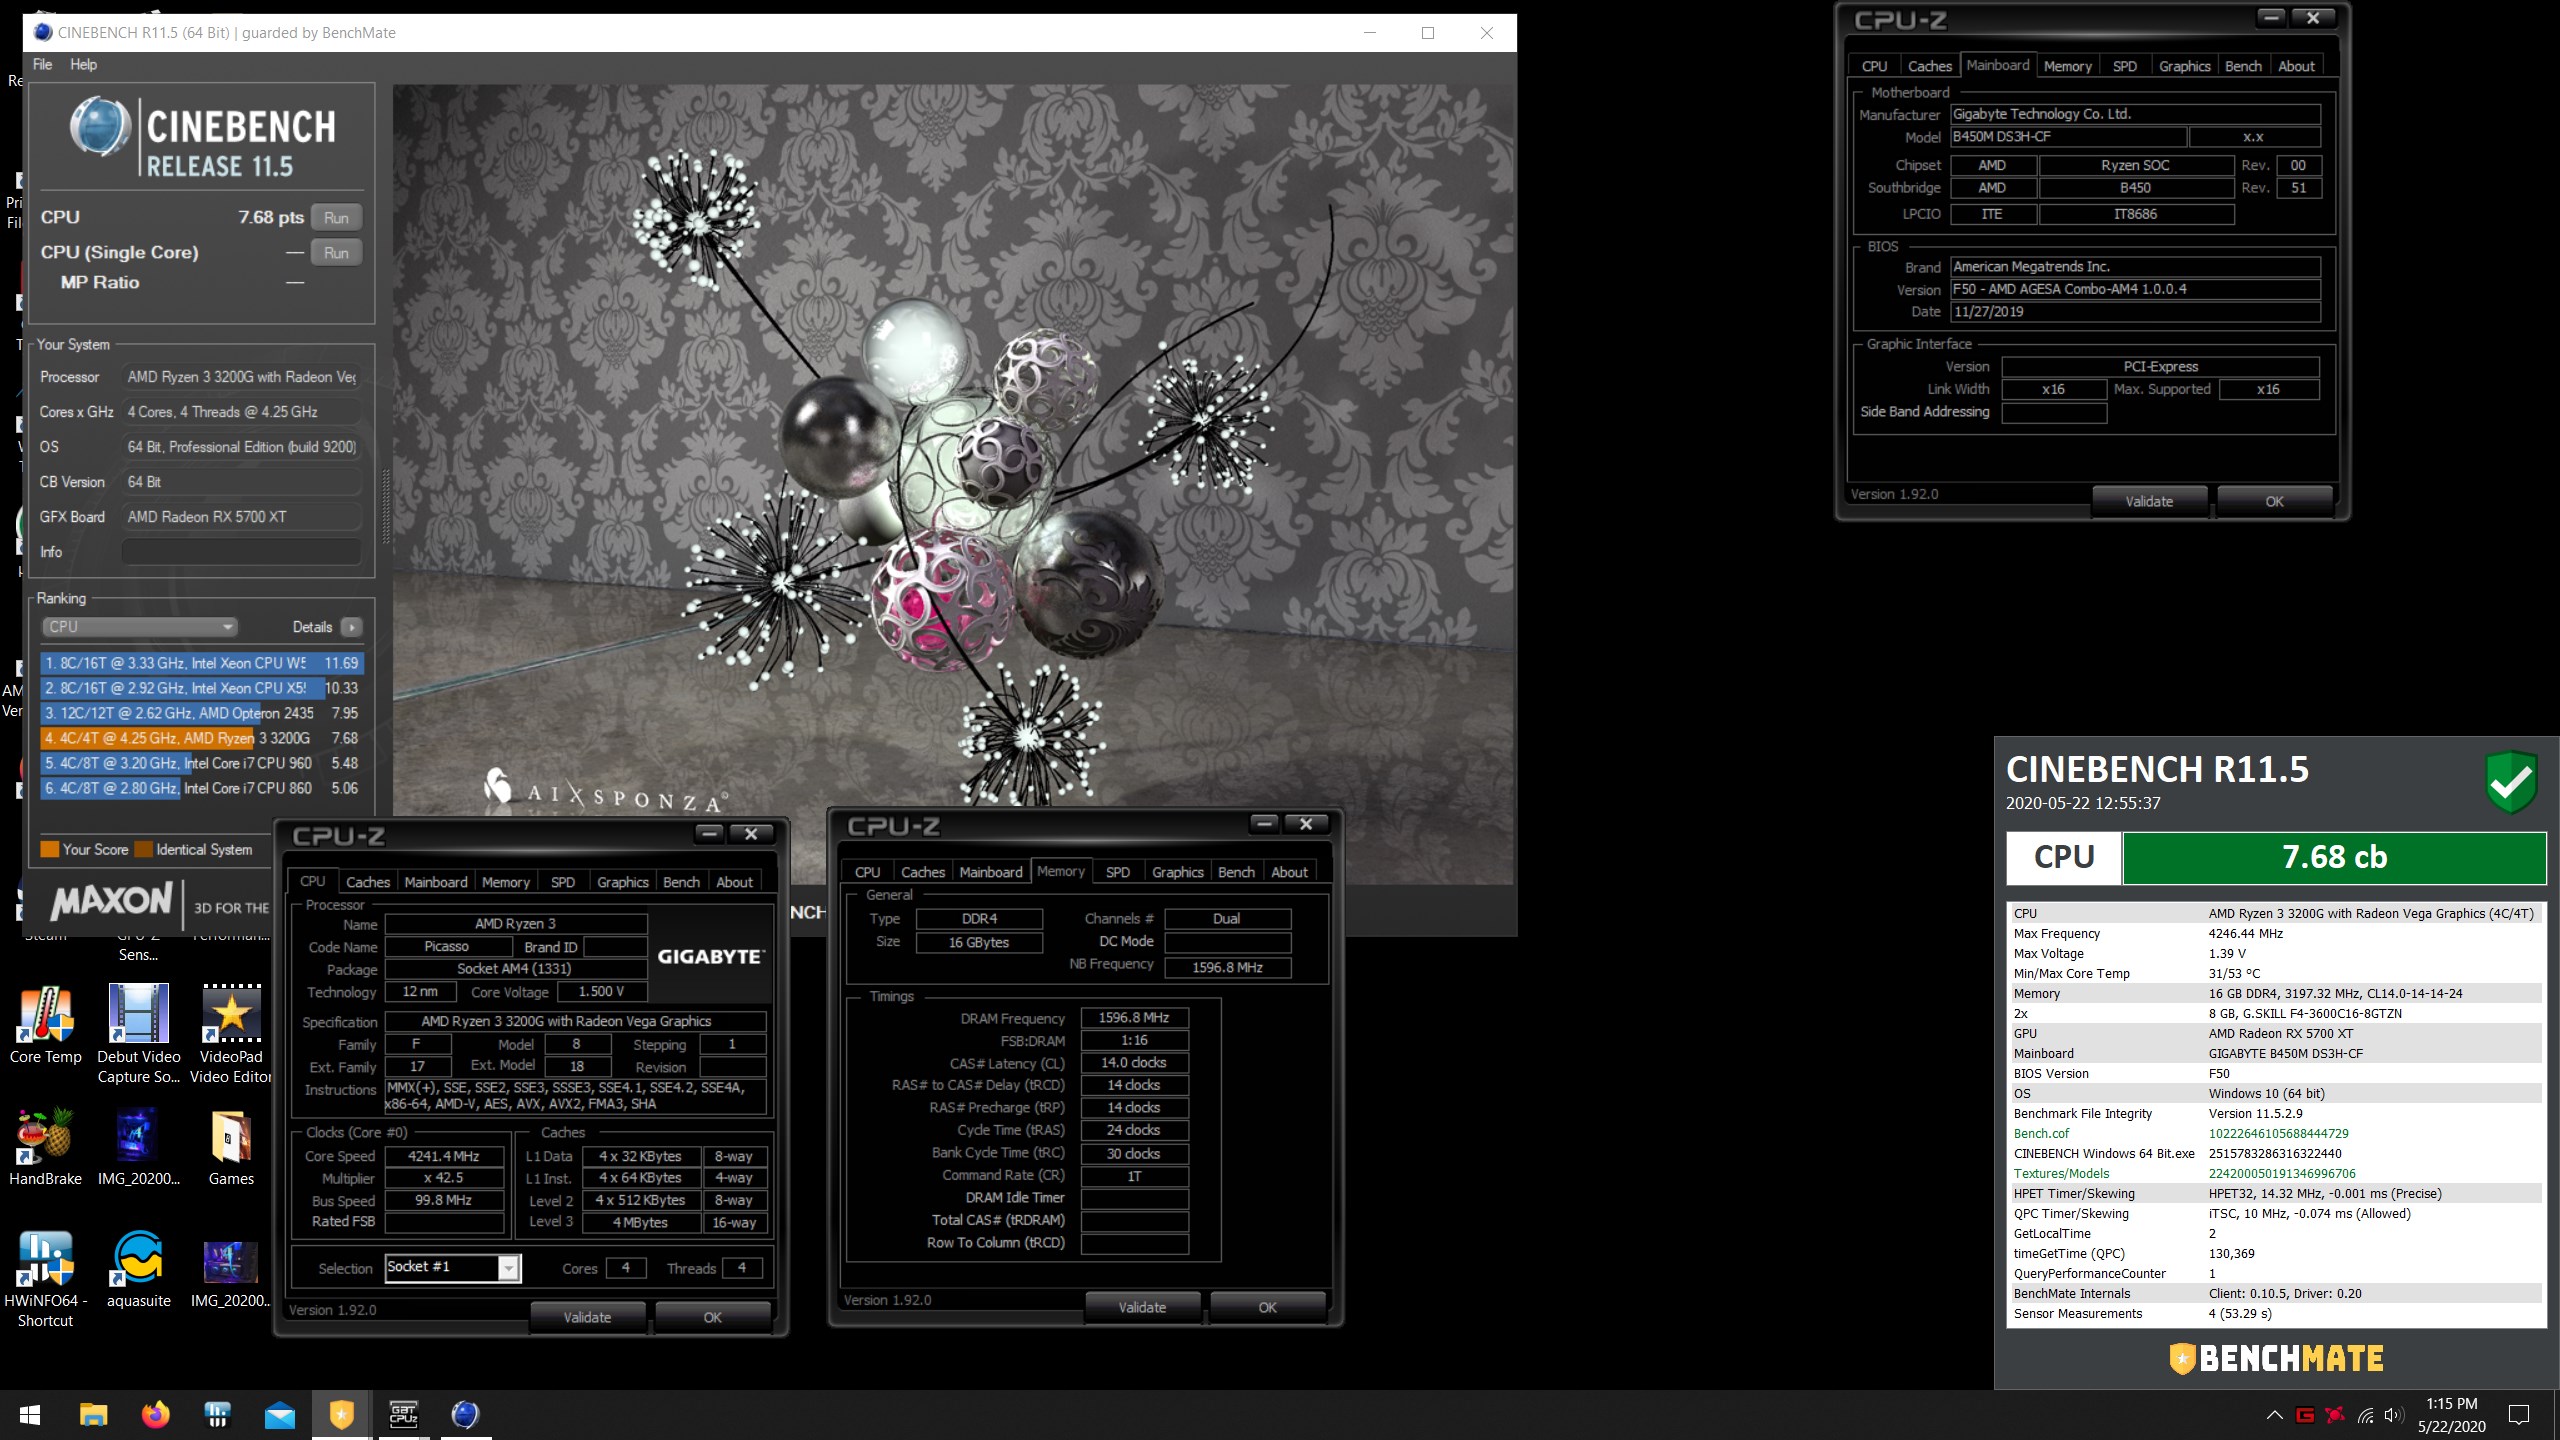The width and height of the screenshot is (2560, 1440).
Task: Open HWiNFO taskbar icon
Action: (x=217, y=1415)
